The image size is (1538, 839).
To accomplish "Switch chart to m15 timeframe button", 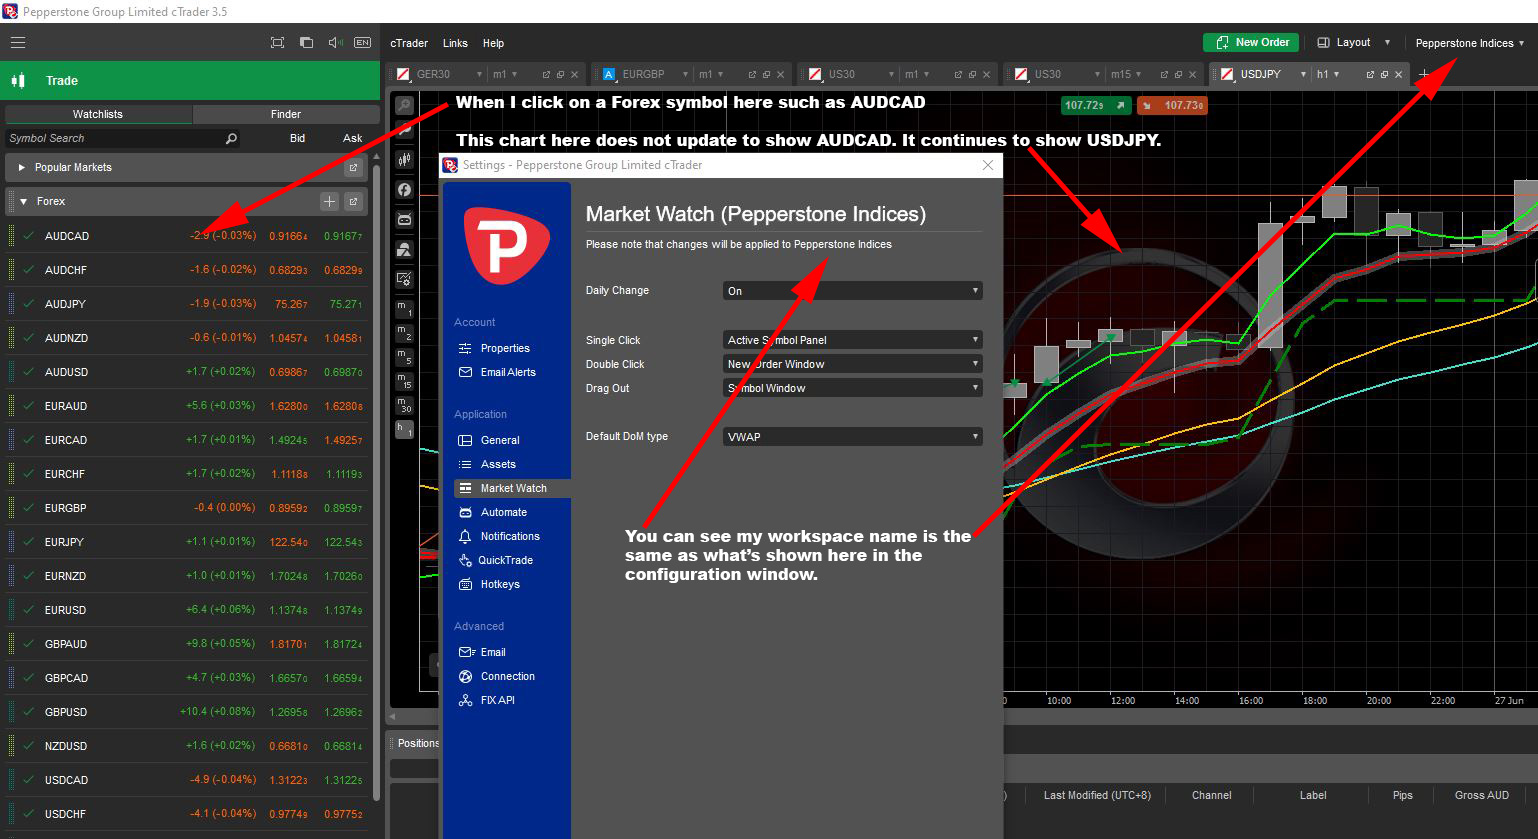I will pos(404,381).
